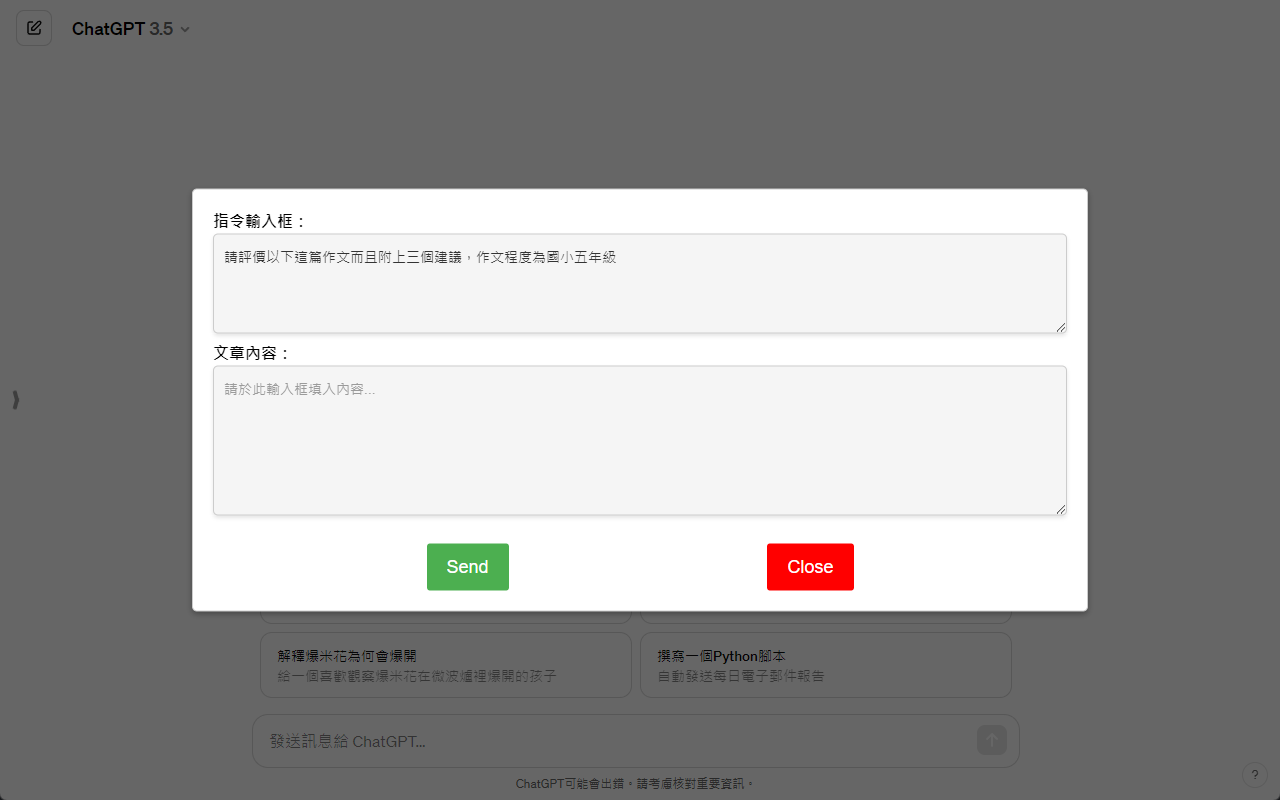The height and width of the screenshot is (800, 1280).
Task: Focus the 指令輸入框 instruction textarea
Action: (639, 283)
